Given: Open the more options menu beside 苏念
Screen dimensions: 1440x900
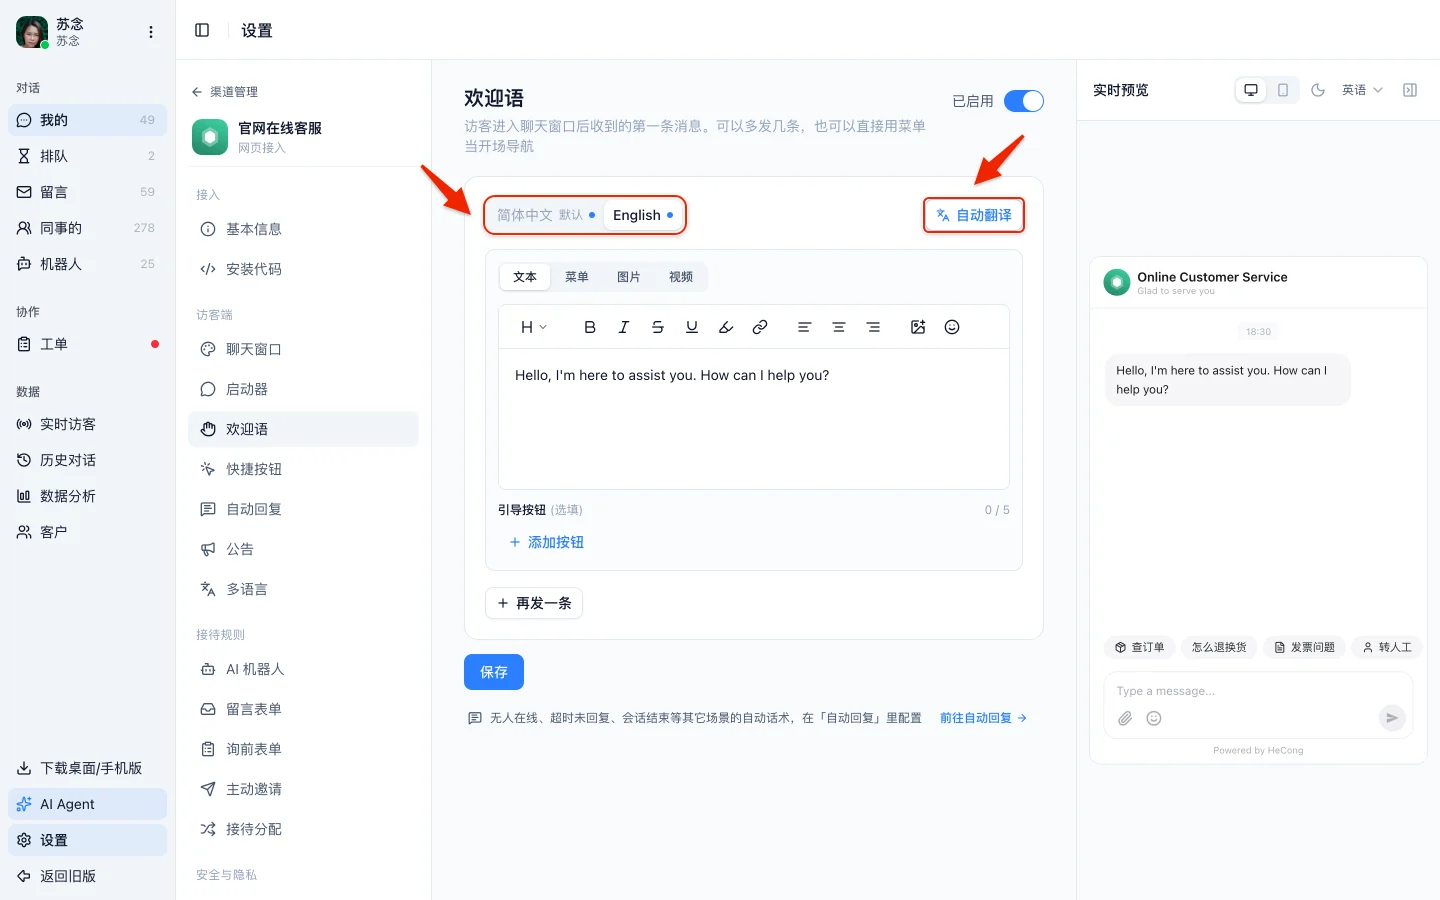Looking at the screenshot, I should [151, 32].
